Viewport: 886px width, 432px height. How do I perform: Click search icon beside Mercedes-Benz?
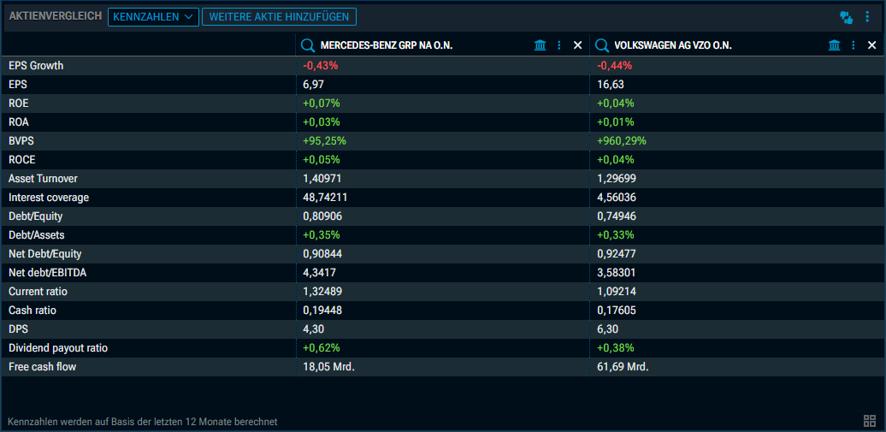coord(307,45)
